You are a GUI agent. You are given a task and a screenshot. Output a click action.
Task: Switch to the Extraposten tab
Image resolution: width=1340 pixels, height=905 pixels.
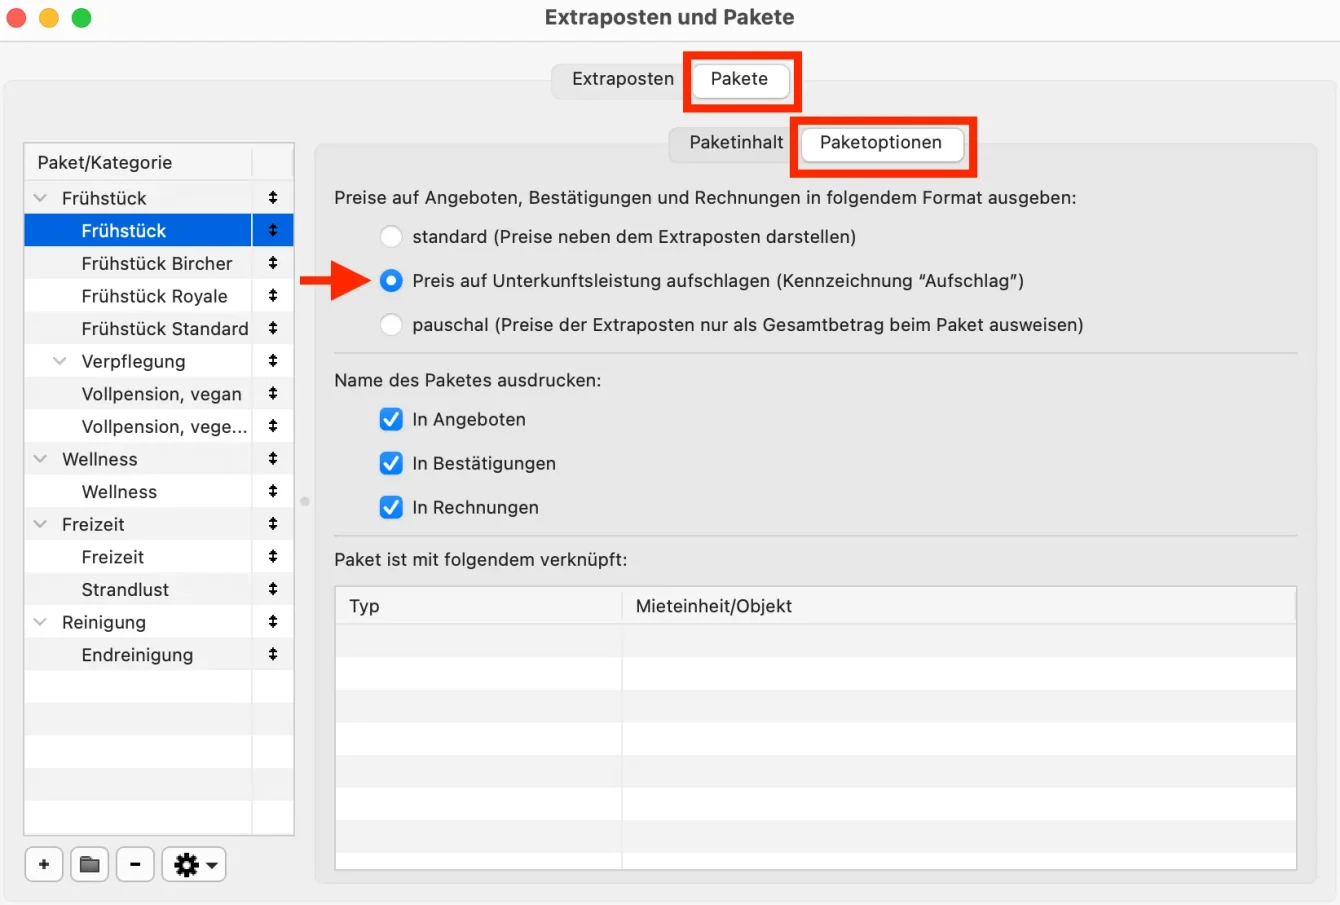click(622, 79)
